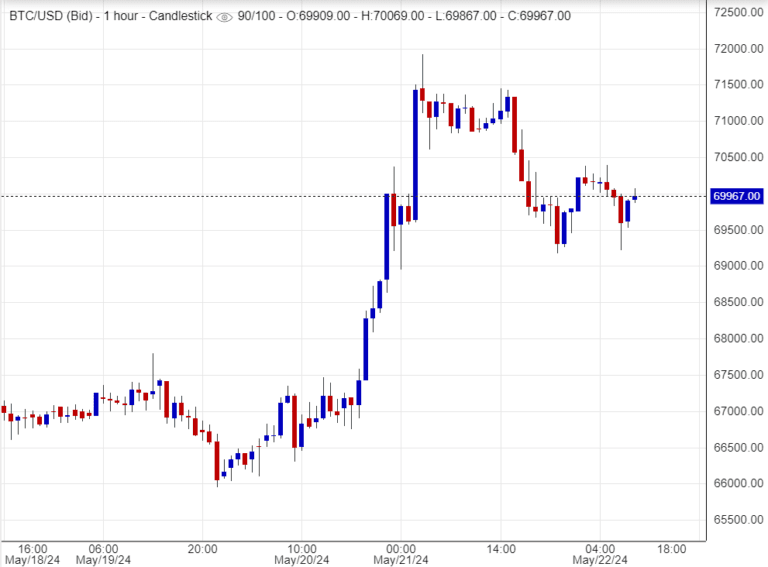This screenshot has width=768, height=567.
Task: Click the 14:00 time axis label
Action: (x=501, y=548)
